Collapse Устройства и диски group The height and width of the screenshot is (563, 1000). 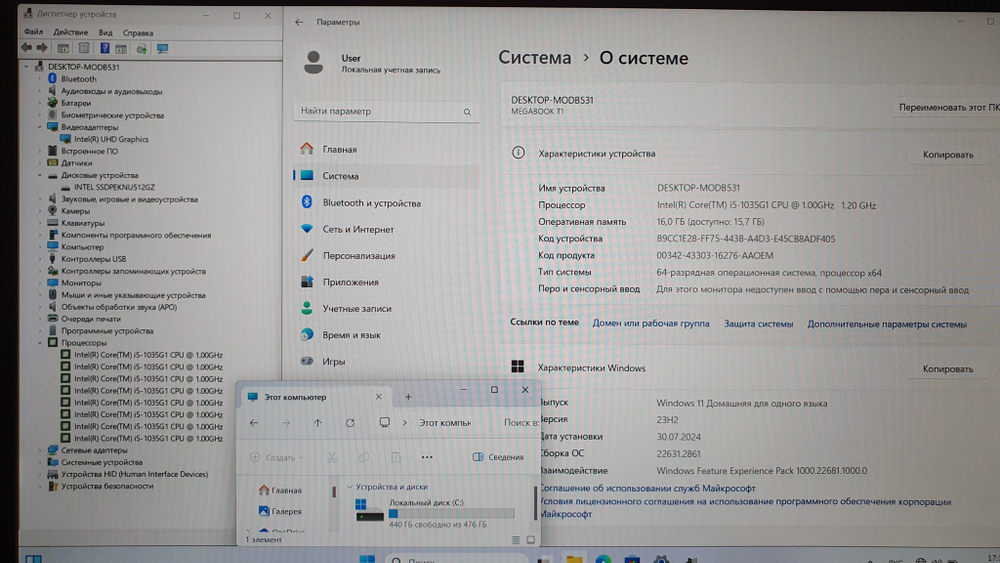click(349, 486)
